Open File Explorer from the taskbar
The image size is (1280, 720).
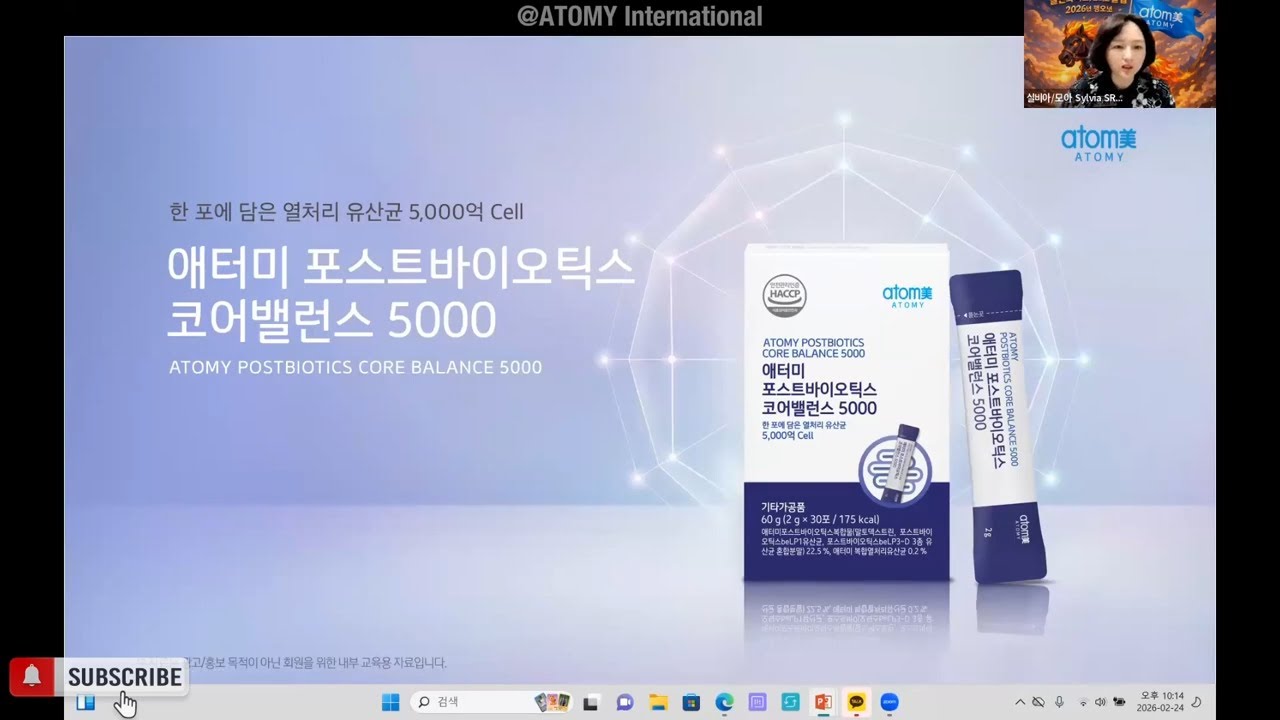point(658,702)
